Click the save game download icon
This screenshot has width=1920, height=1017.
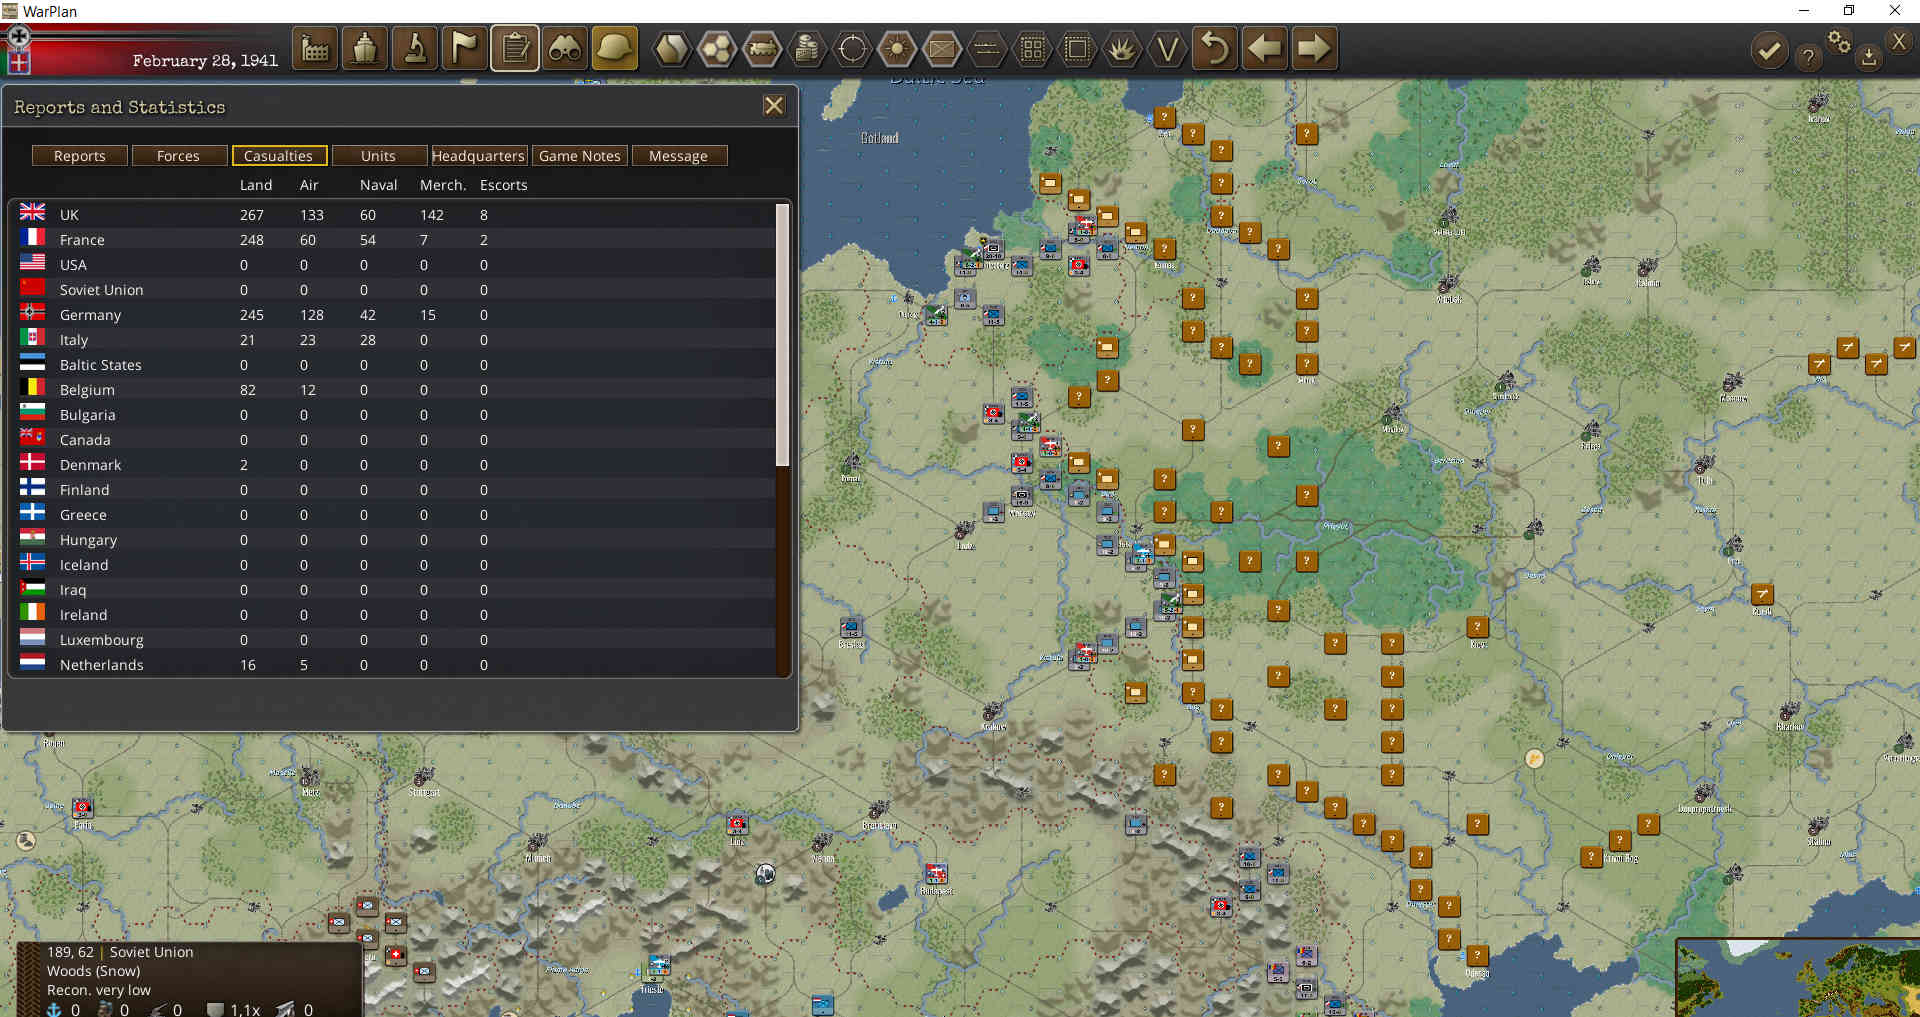[1868, 57]
